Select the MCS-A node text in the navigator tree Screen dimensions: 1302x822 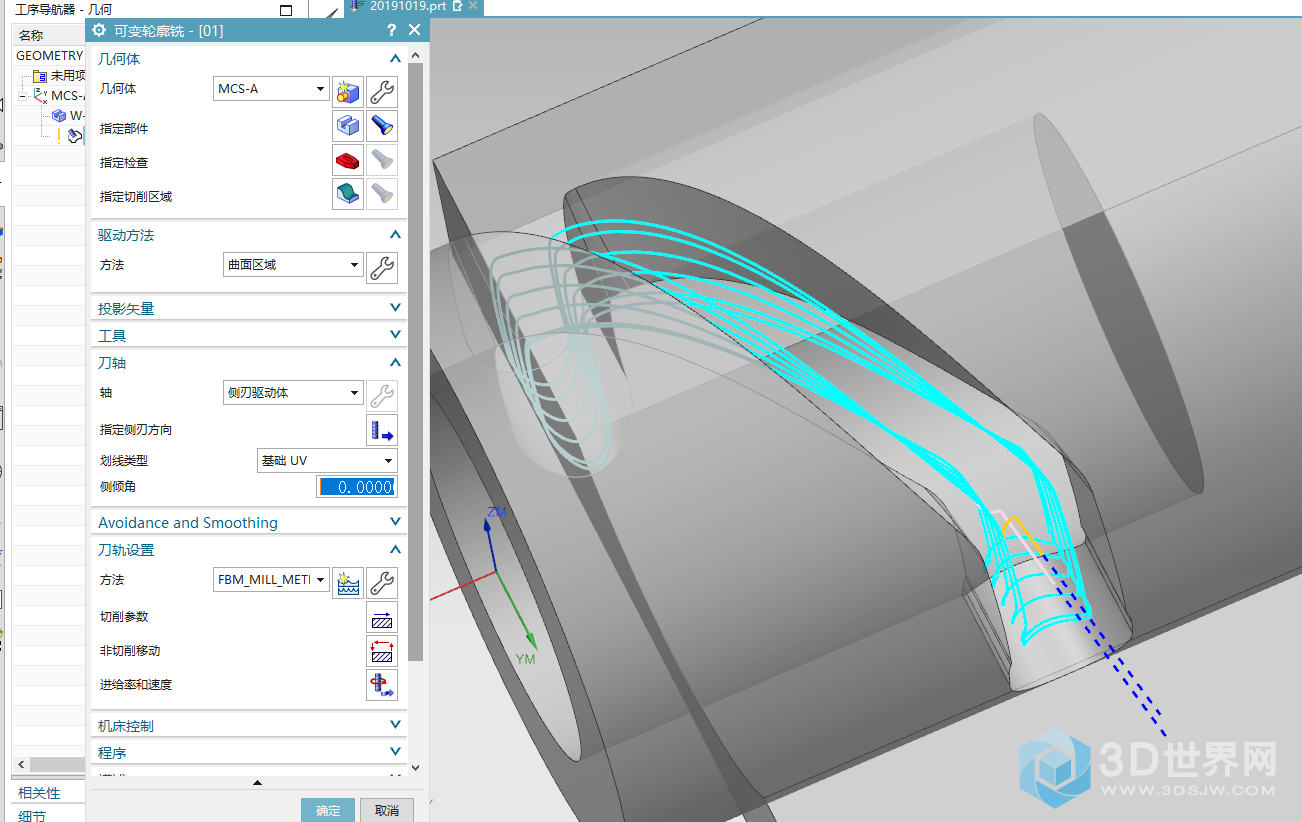[68, 96]
